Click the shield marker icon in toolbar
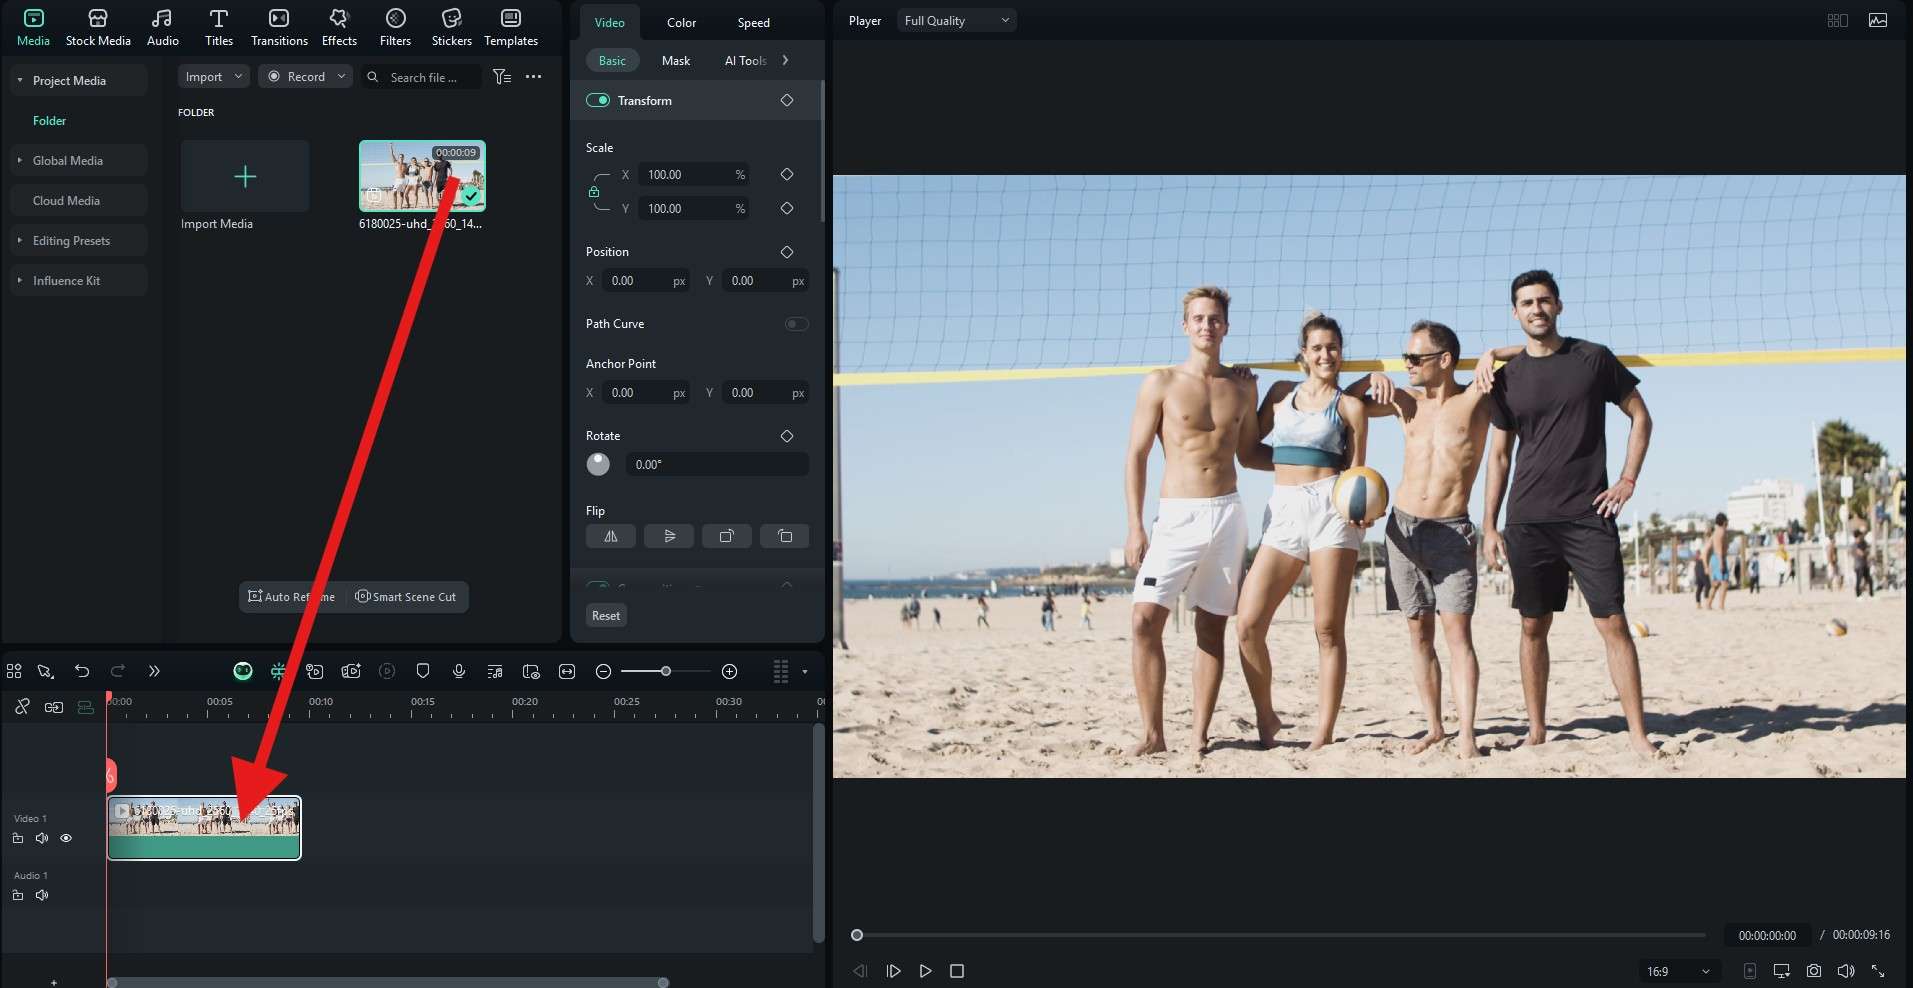 [423, 671]
